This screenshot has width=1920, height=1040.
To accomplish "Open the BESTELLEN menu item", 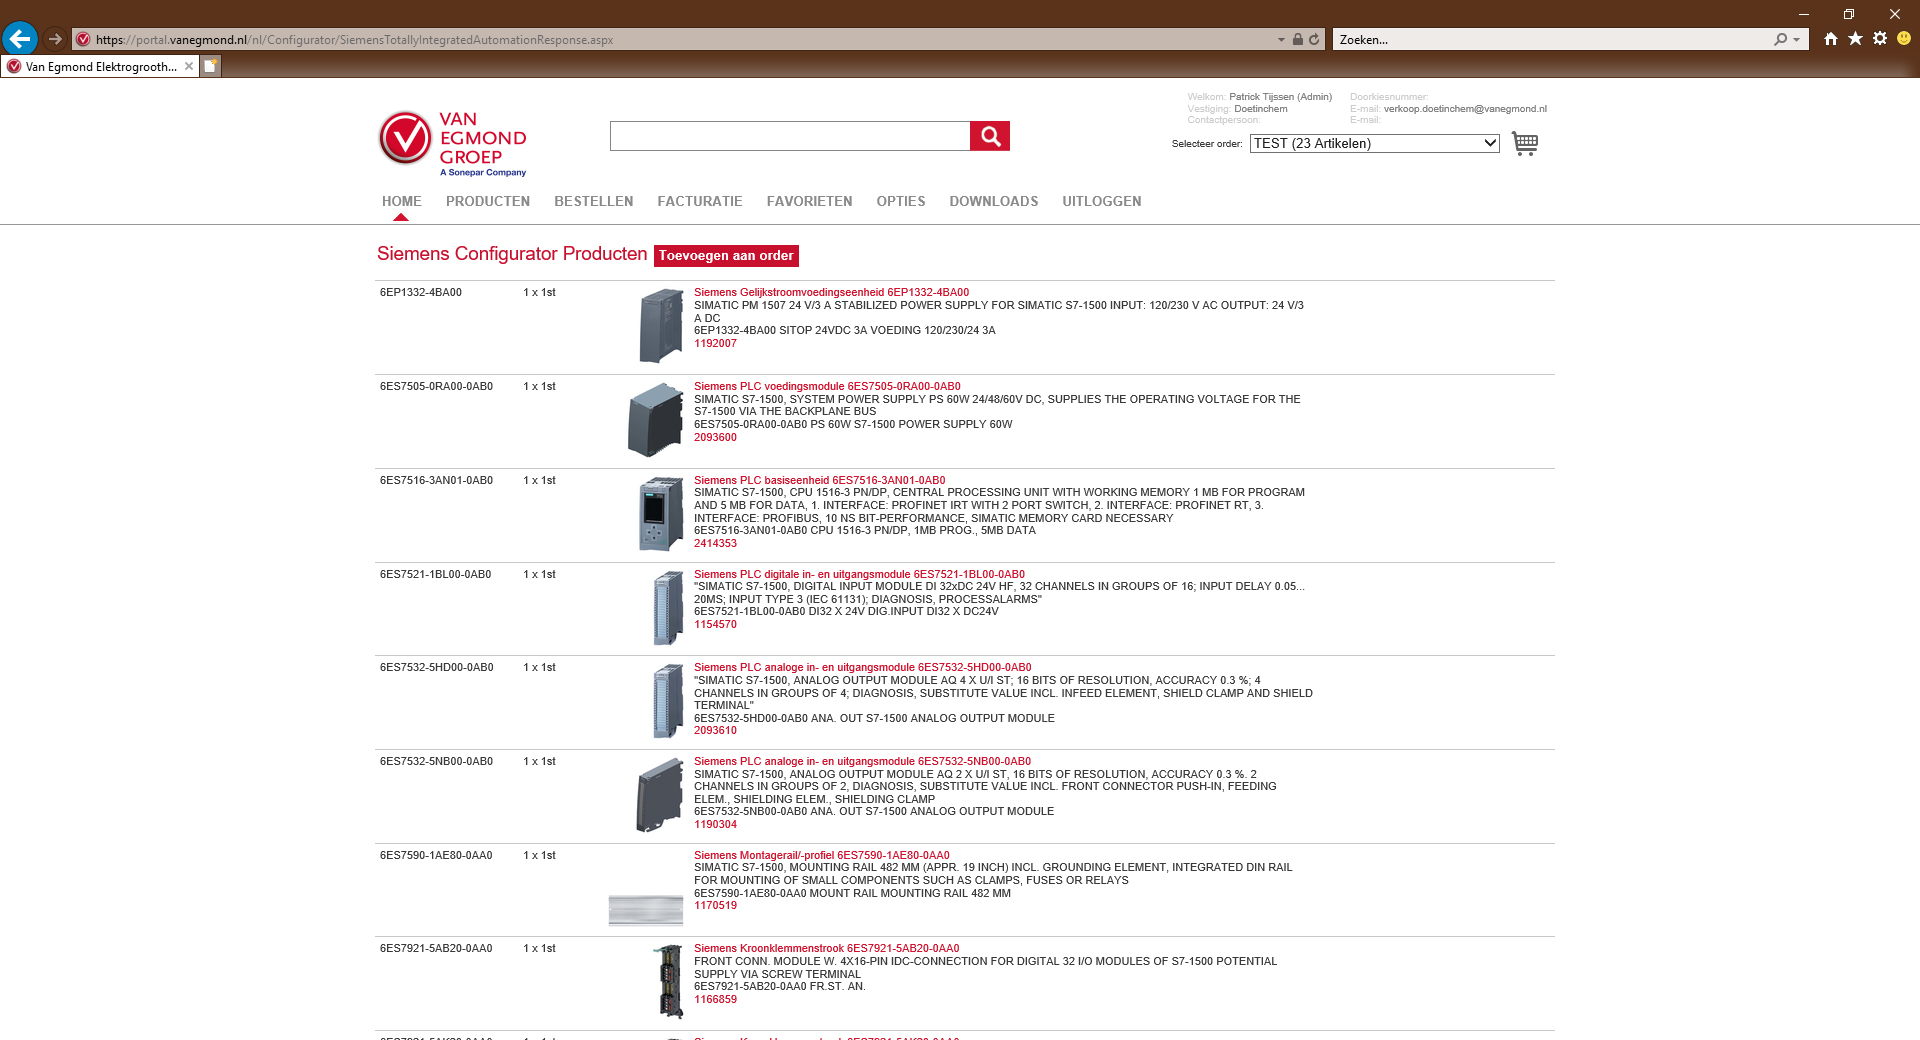I will click(x=594, y=201).
